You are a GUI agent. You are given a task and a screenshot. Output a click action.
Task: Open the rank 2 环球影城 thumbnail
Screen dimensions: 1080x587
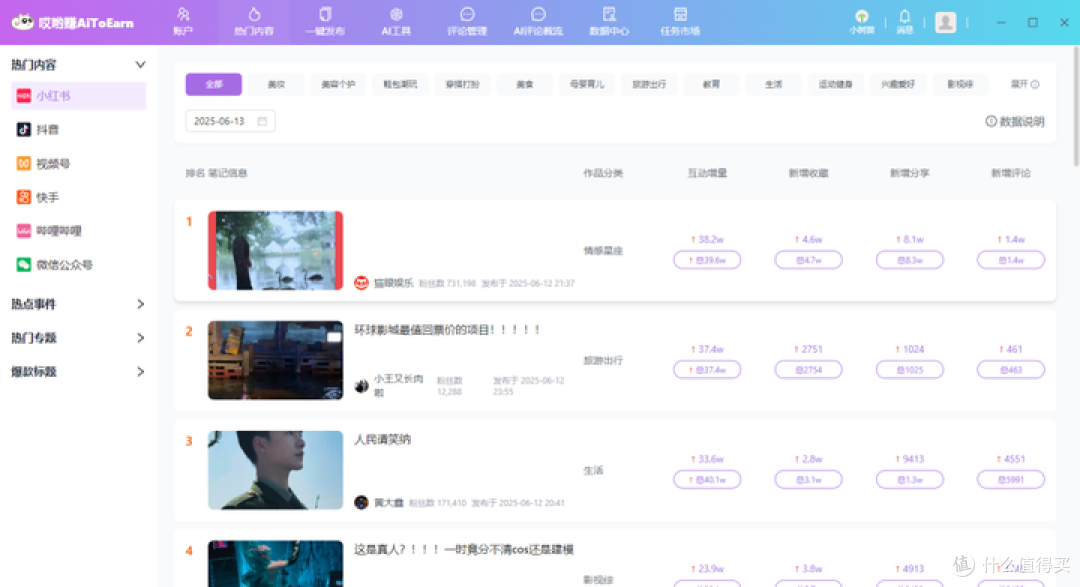pos(276,360)
